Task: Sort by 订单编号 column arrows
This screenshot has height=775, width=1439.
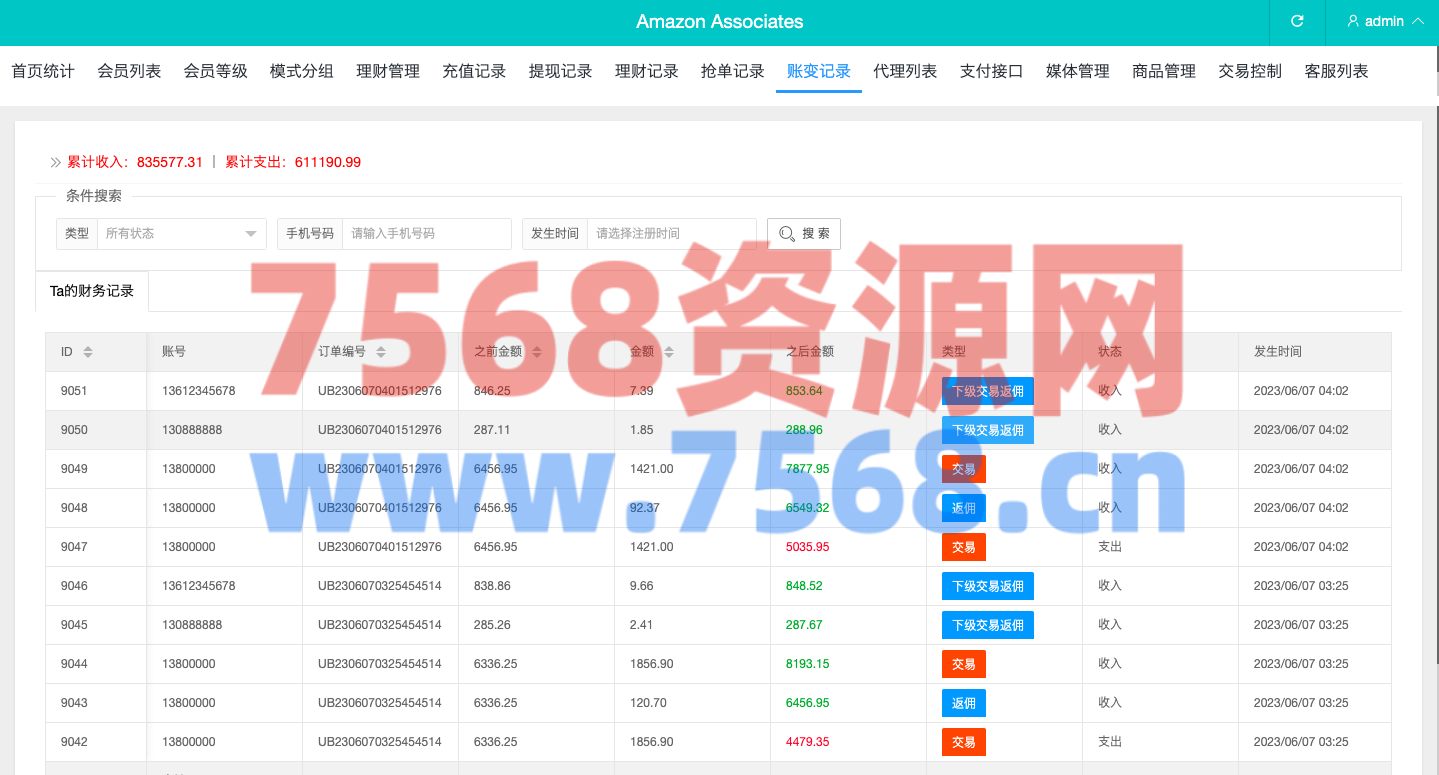Action: (381, 352)
